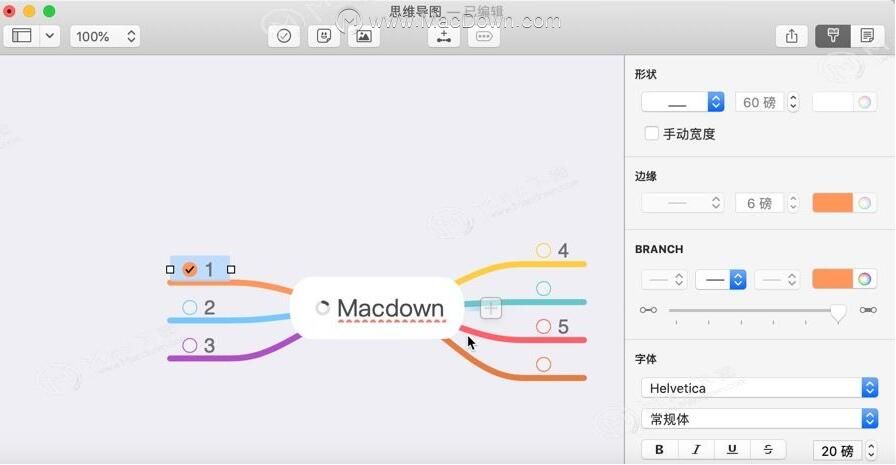The width and height of the screenshot is (896, 465).
Task: Toggle underline text formatting
Action: coord(732,450)
